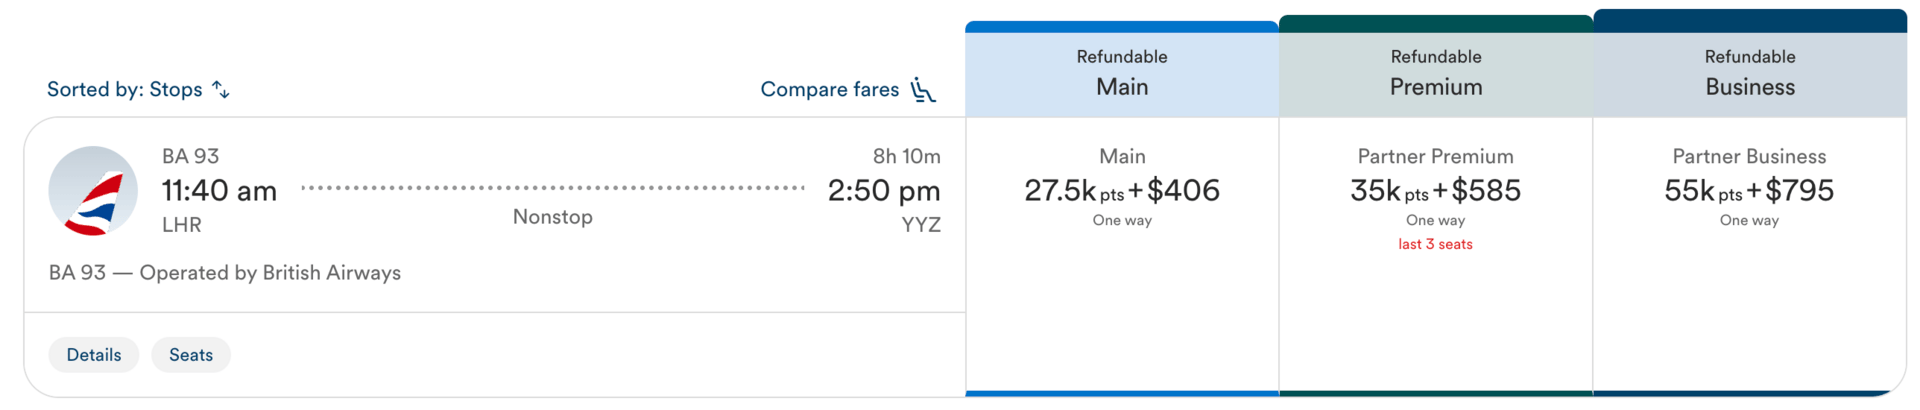Click the LHR departure airport code
1920x410 pixels.
tap(182, 225)
